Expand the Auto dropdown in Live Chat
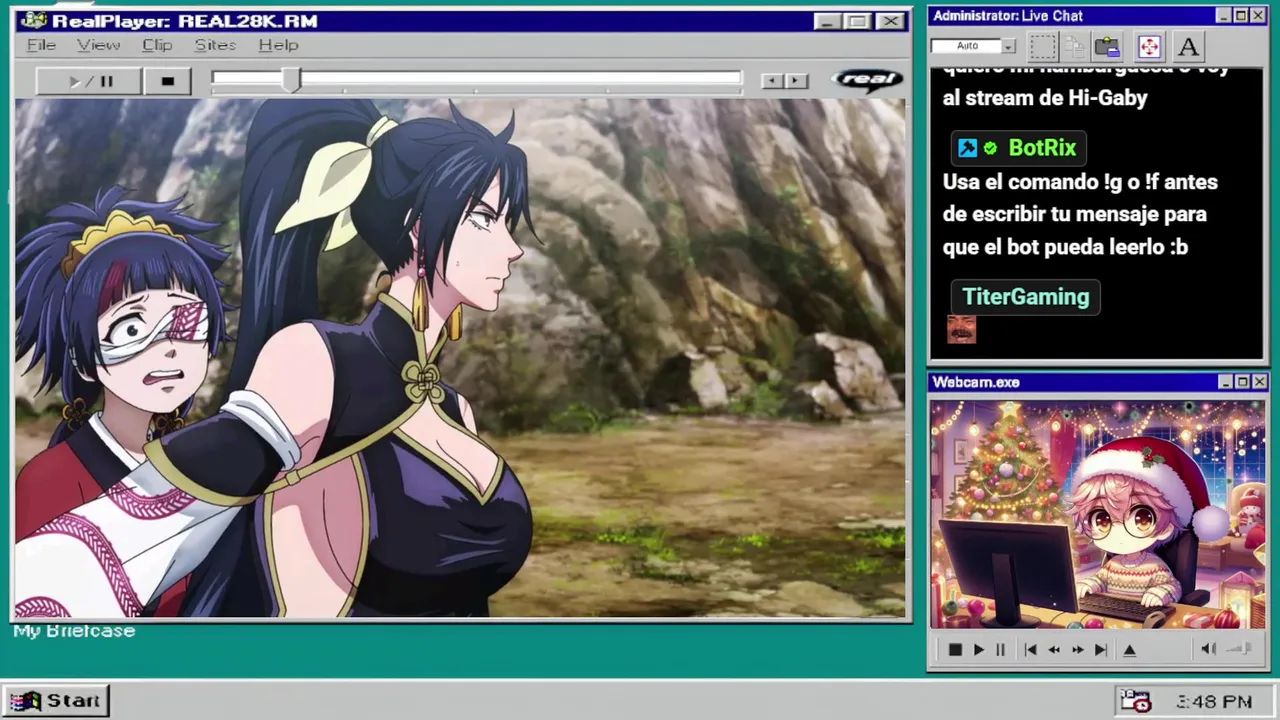1280x720 pixels. click(x=1009, y=46)
